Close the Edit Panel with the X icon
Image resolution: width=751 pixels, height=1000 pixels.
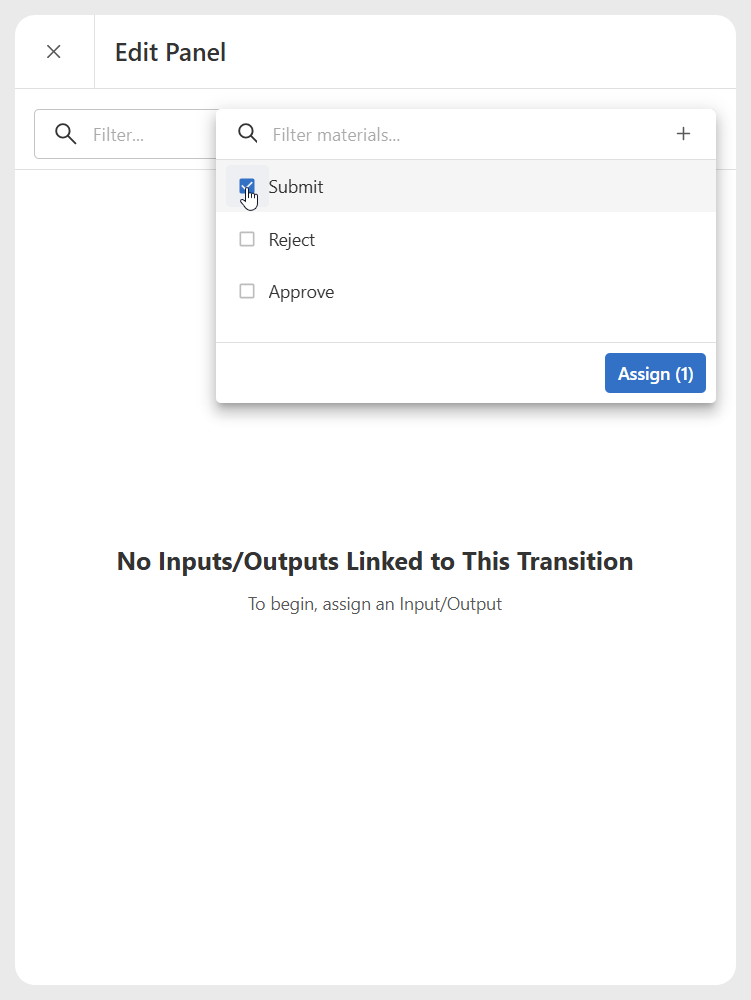pyautogui.click(x=54, y=52)
